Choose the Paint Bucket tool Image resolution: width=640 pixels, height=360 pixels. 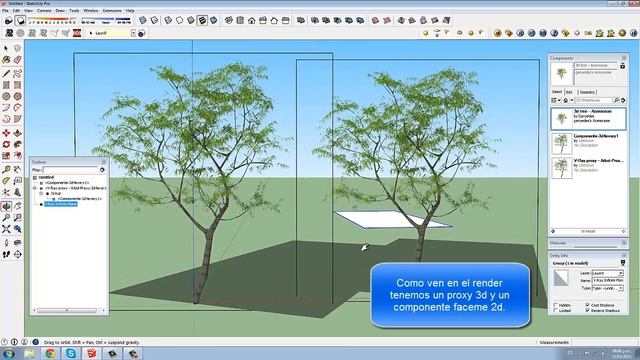pyautogui.click(x=6, y=60)
